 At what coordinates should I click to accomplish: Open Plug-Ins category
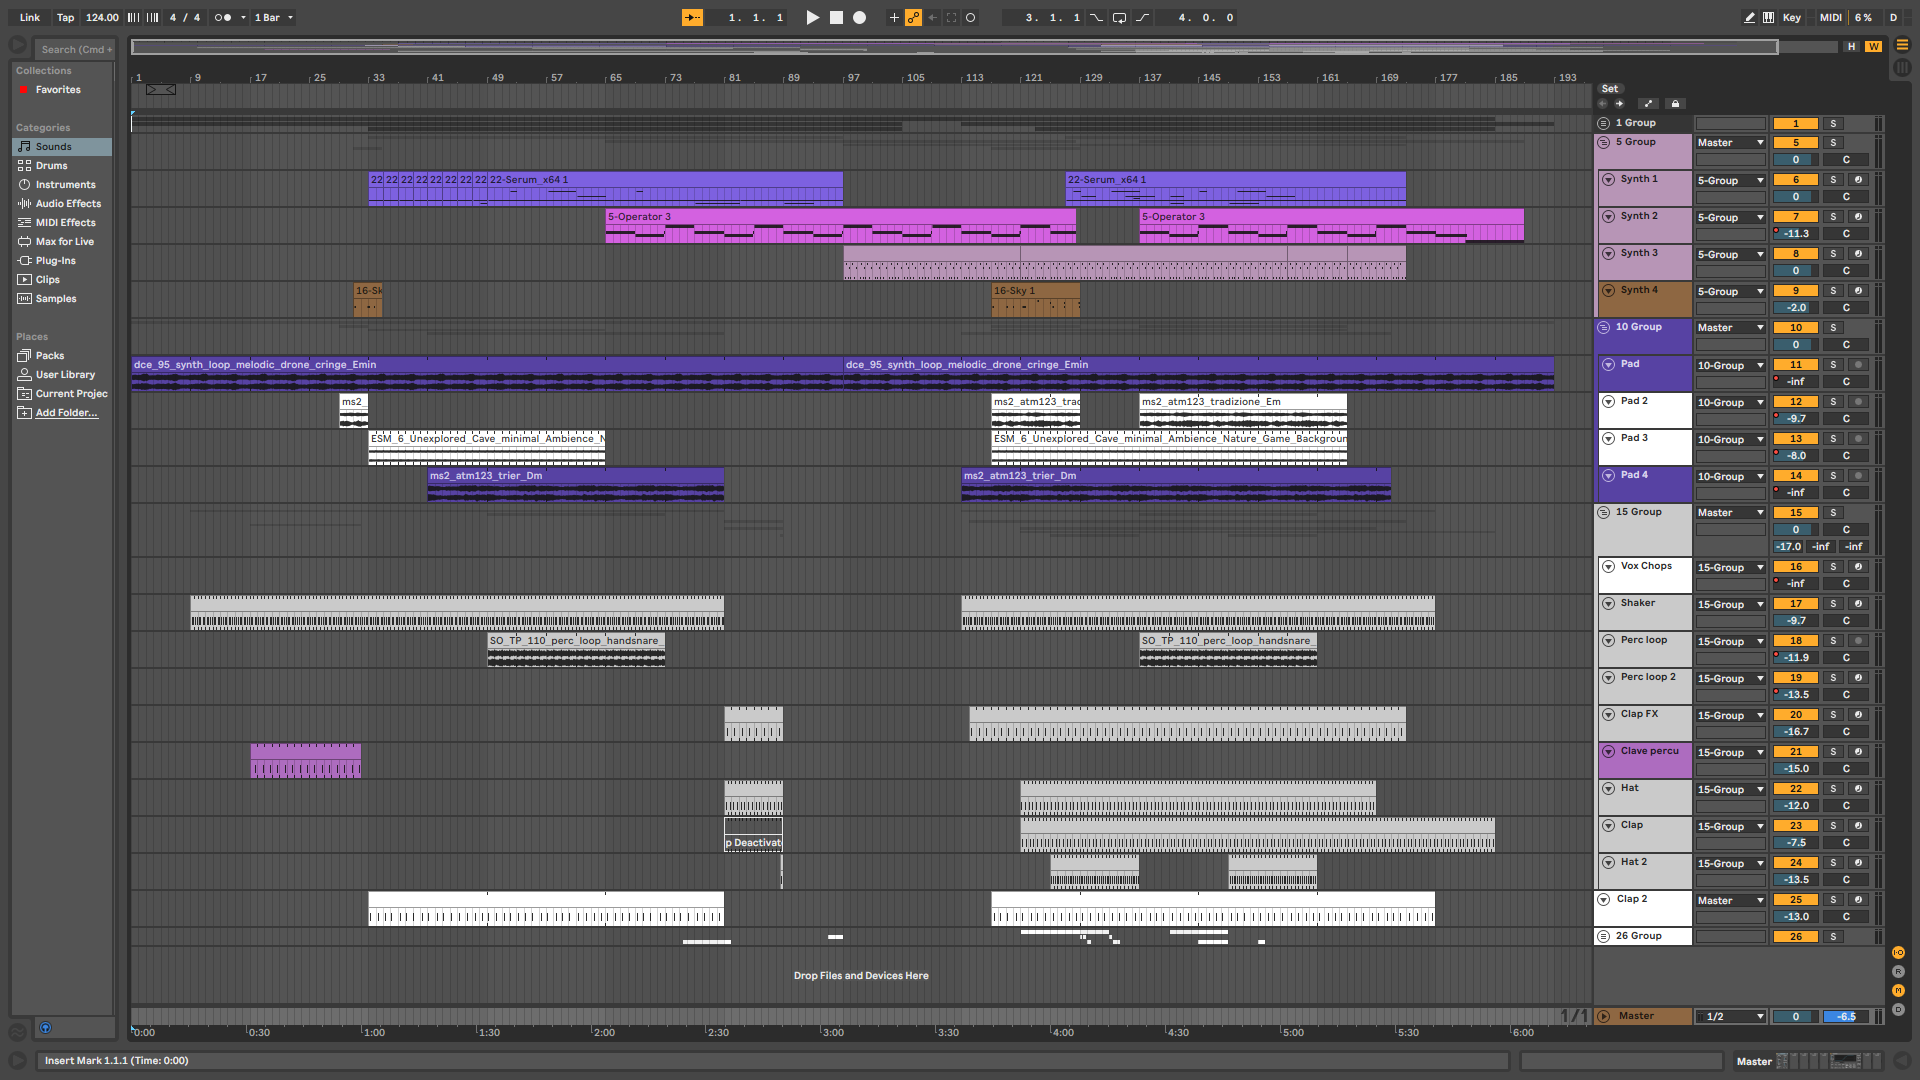coord(62,261)
